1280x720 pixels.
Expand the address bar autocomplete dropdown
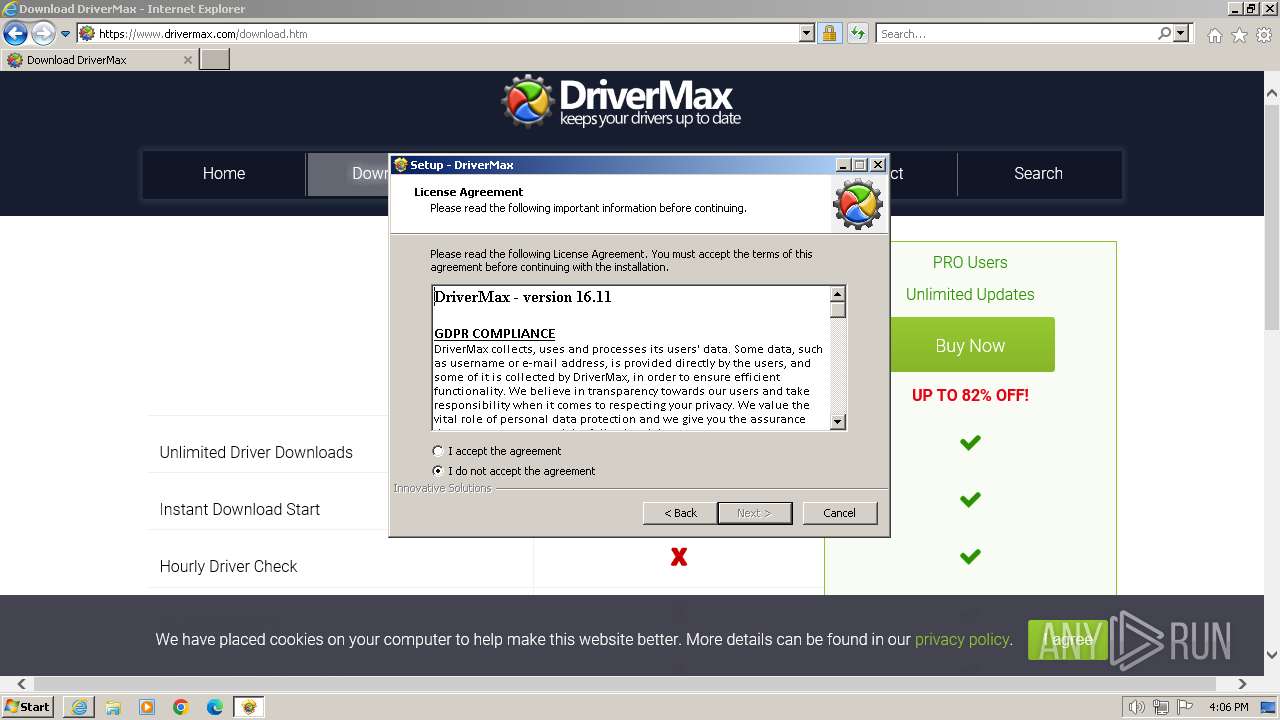(x=807, y=33)
